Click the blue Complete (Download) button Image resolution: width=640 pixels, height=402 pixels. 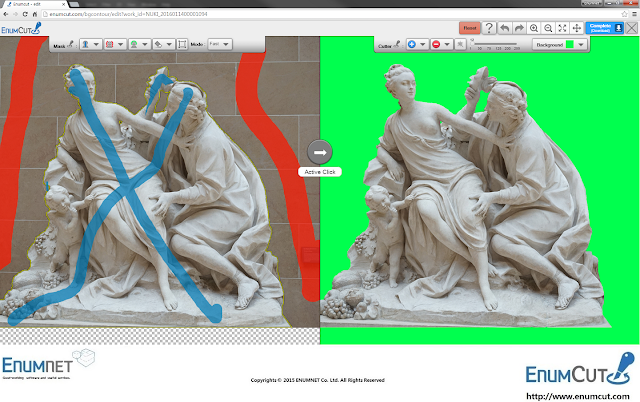click(604, 28)
